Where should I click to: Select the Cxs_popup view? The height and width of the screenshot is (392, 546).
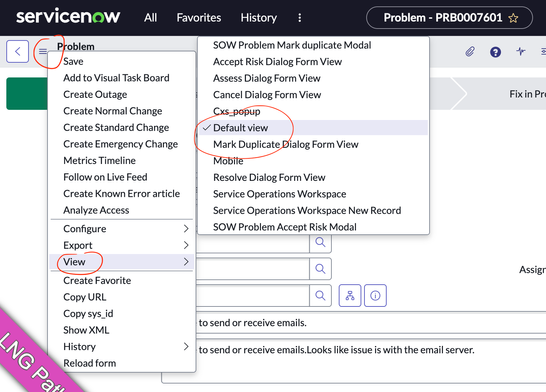pos(313,111)
